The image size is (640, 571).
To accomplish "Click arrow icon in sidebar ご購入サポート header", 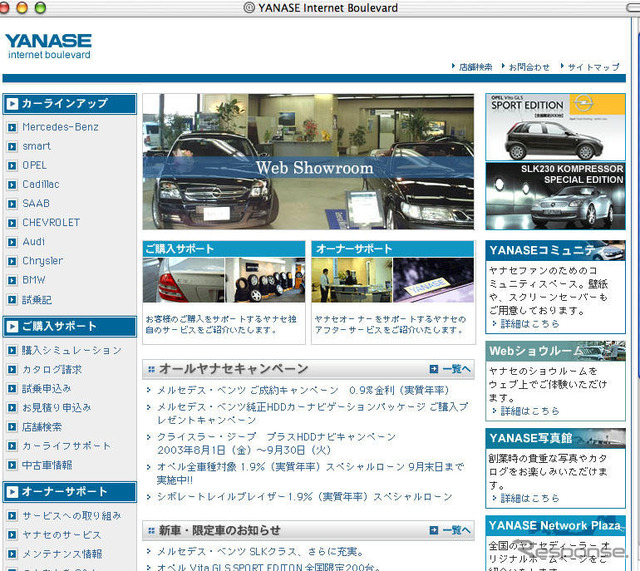I will [12, 327].
